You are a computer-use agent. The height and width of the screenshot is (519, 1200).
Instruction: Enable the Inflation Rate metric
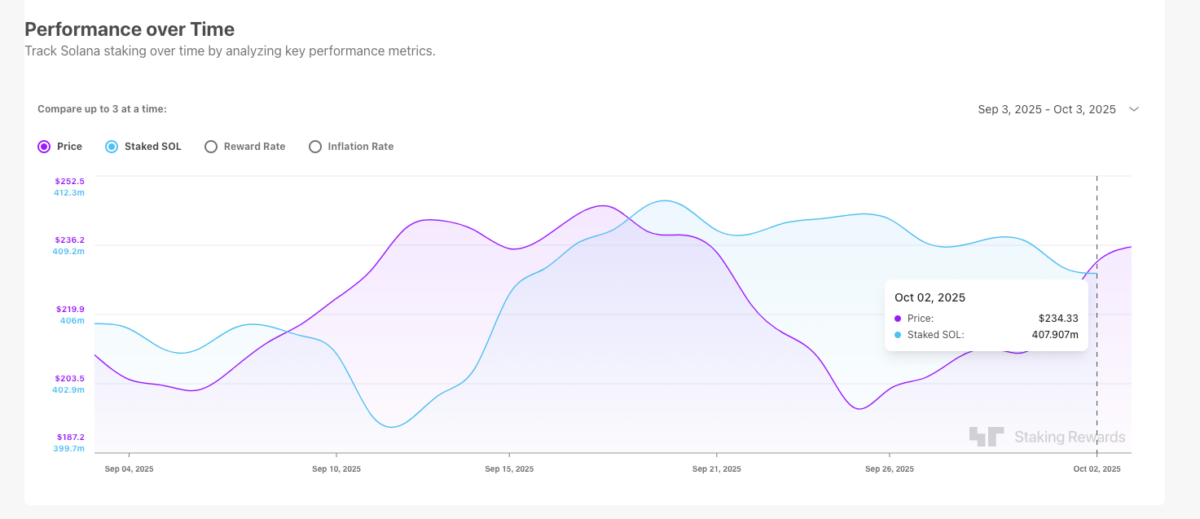[316, 147]
